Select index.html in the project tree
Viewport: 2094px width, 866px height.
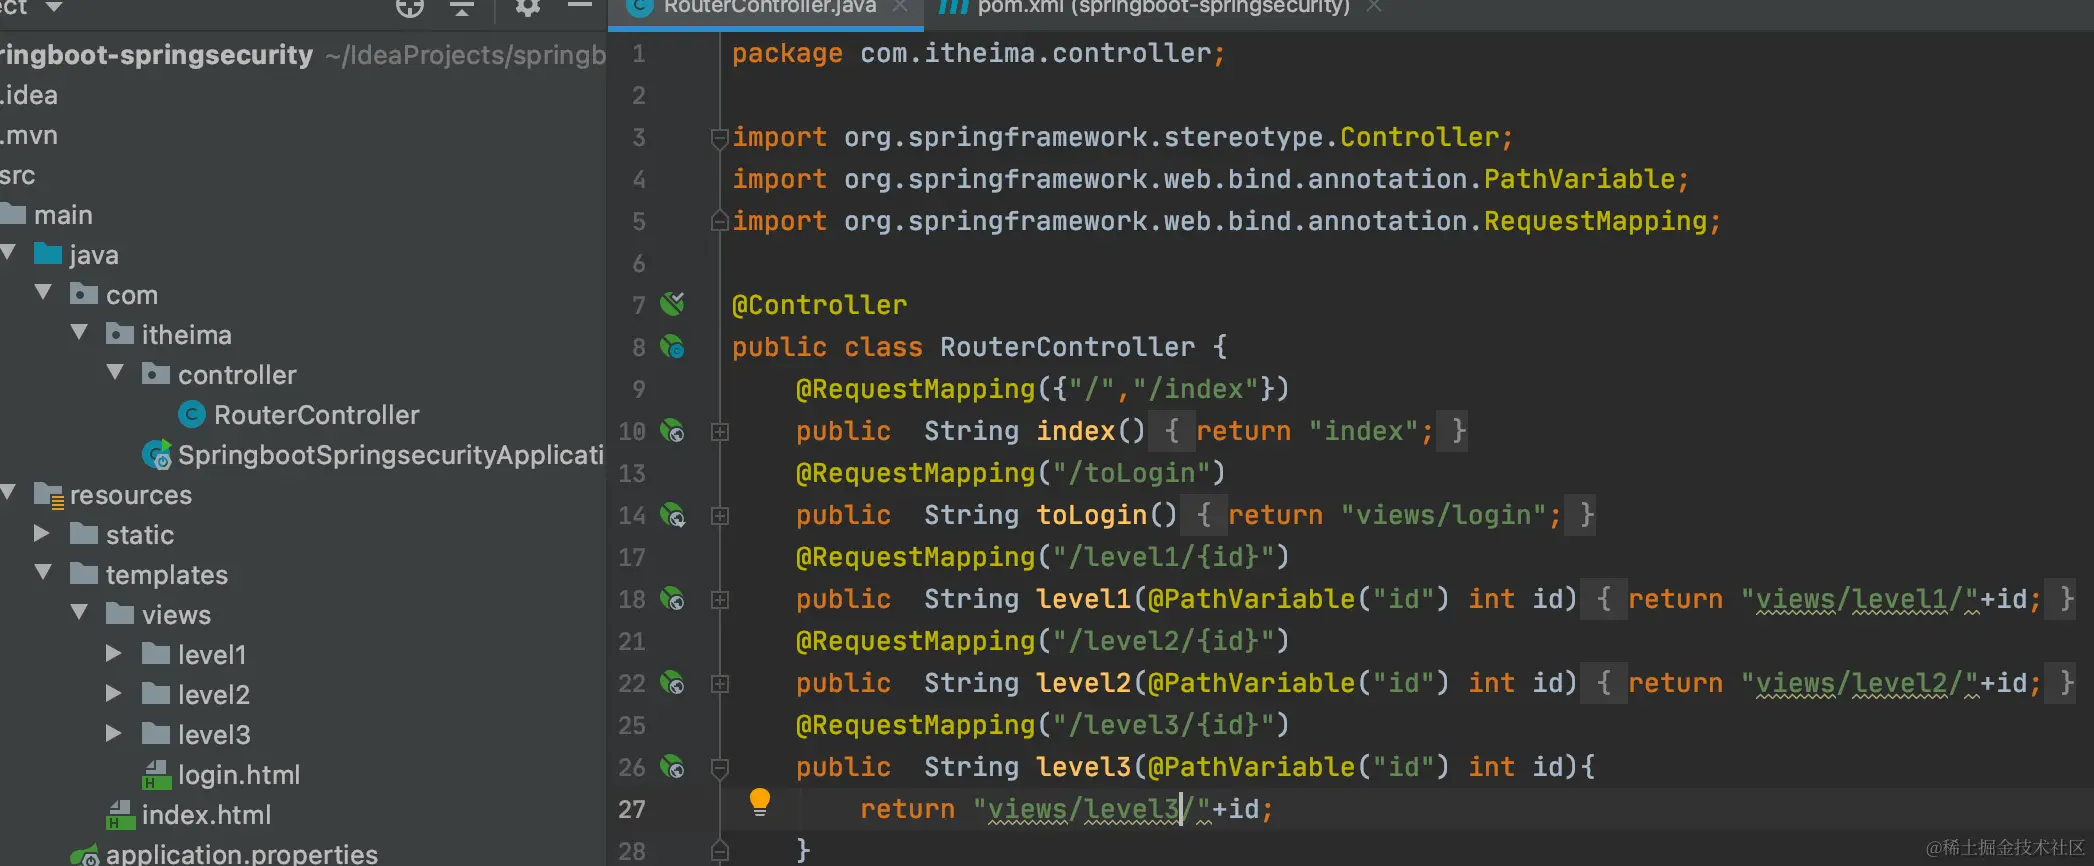click(x=206, y=815)
